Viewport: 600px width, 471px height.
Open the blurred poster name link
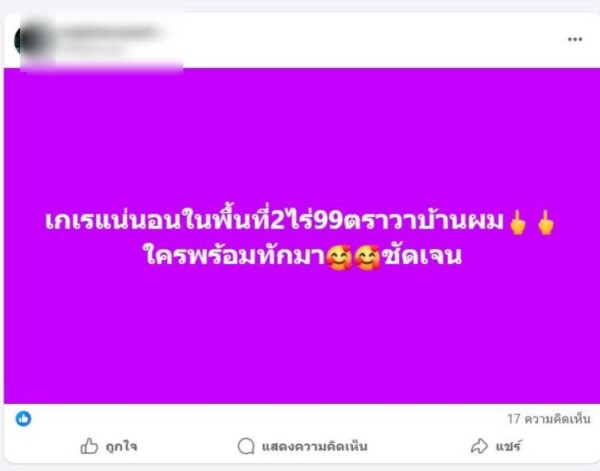click(x=111, y=32)
